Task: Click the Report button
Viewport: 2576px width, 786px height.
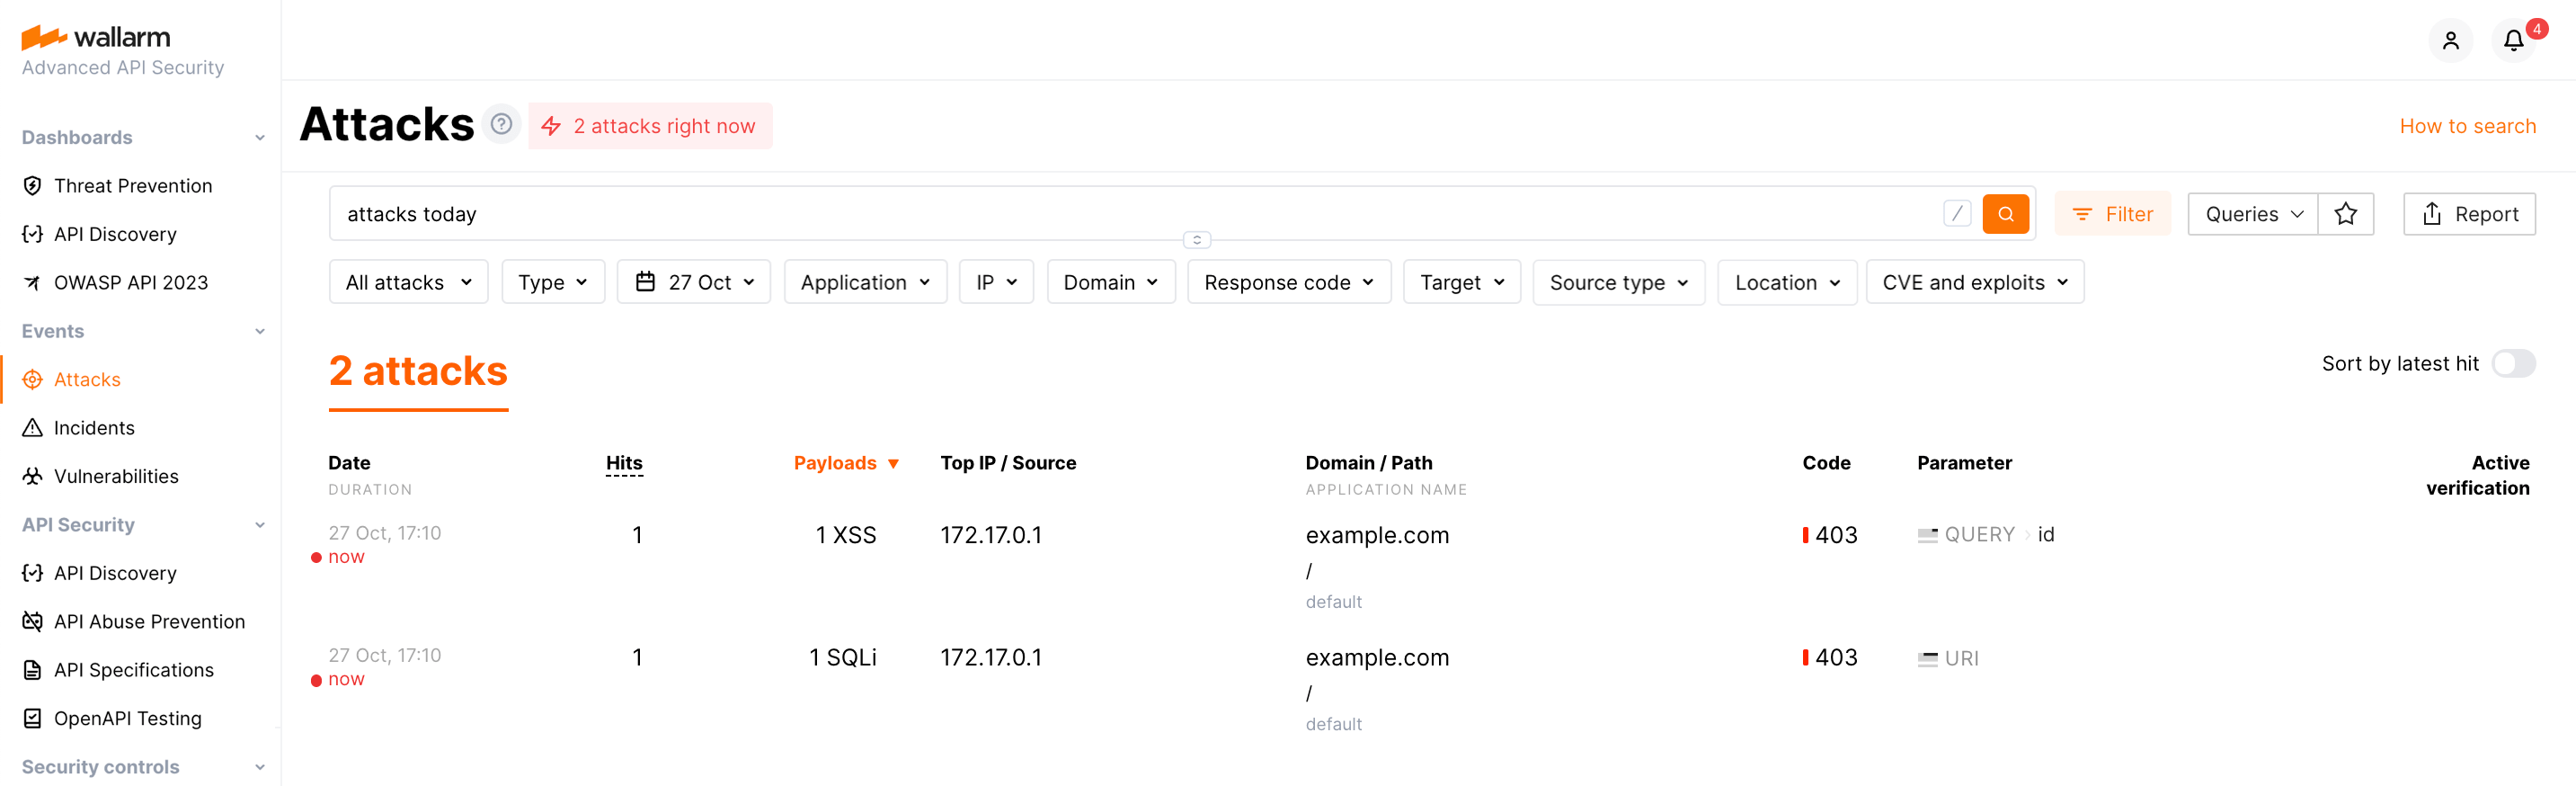Action: [x=2468, y=214]
